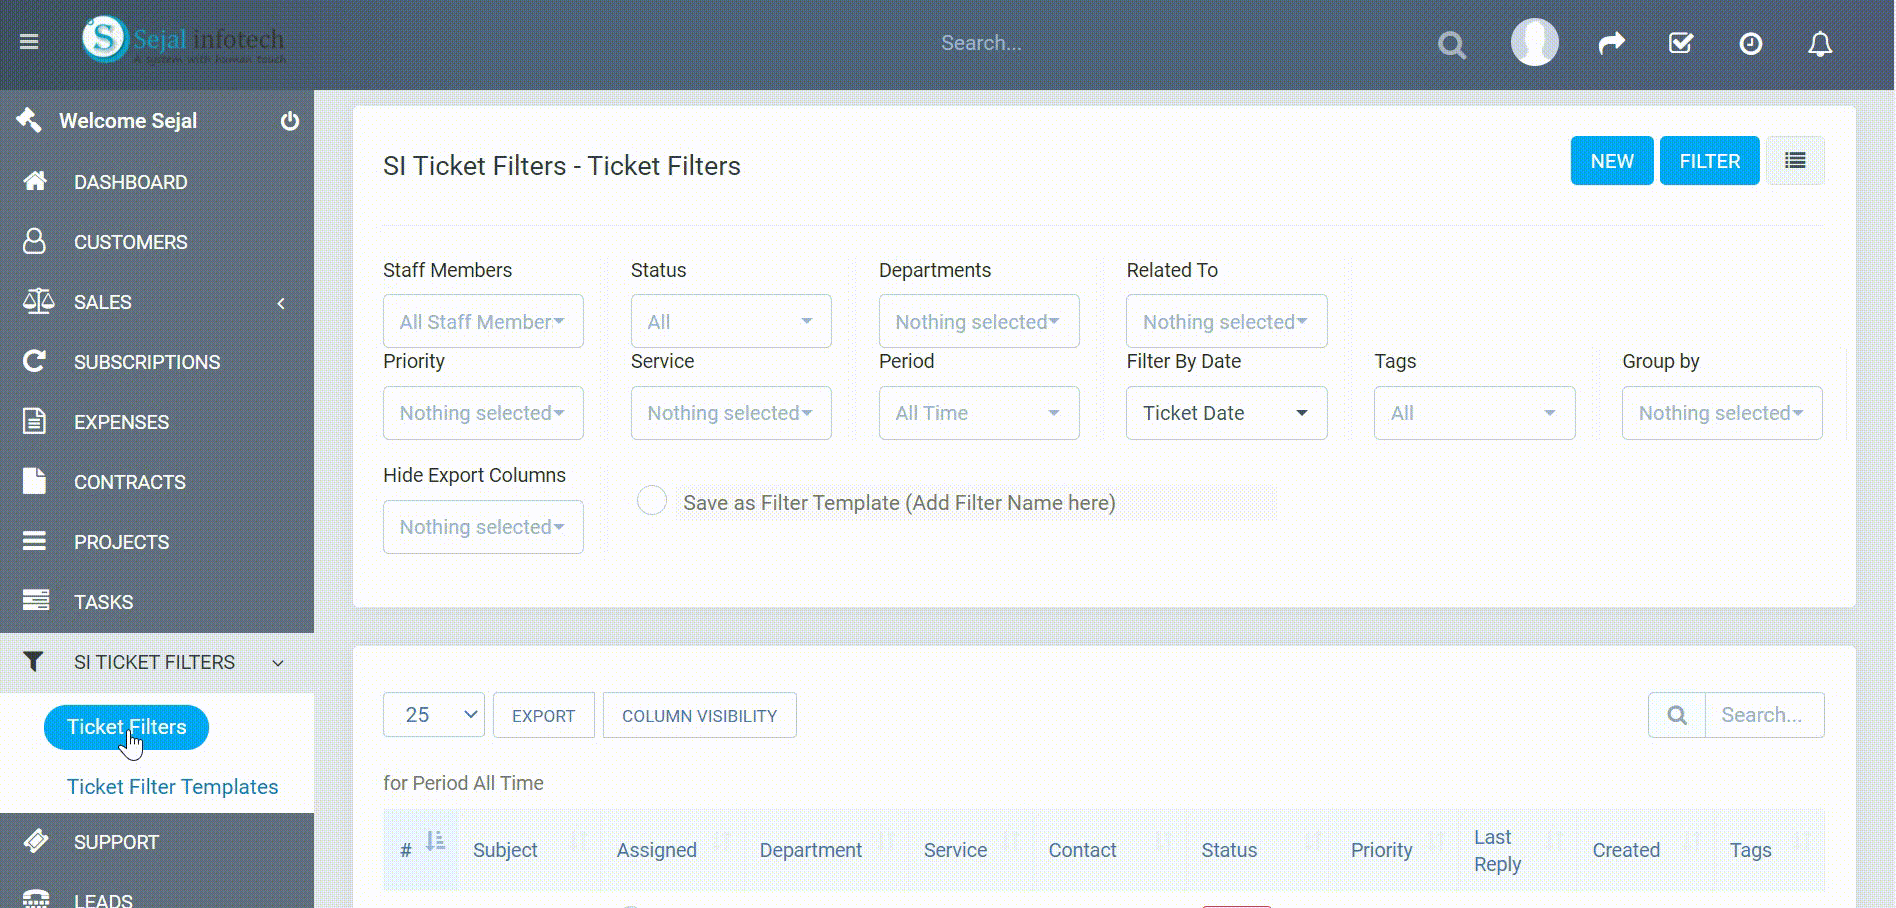Open the to-do checklist icon

(1681, 43)
